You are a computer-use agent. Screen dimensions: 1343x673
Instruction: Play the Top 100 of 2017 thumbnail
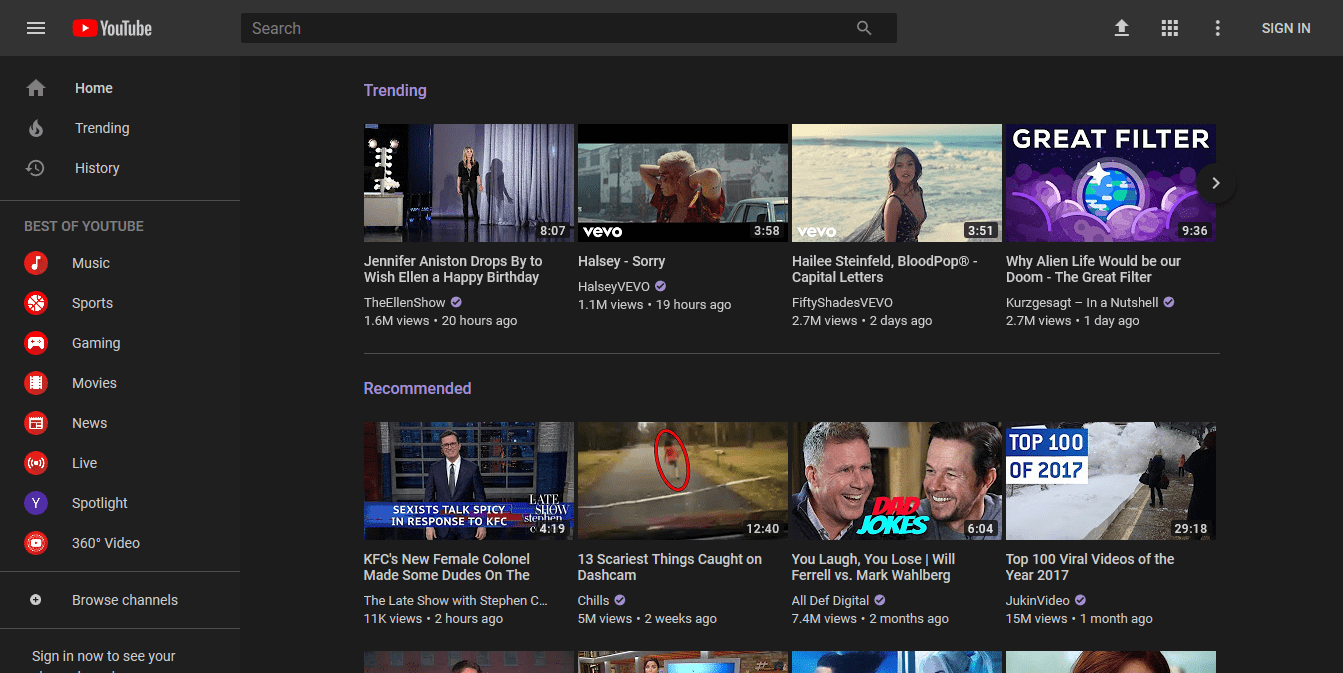click(1111, 481)
